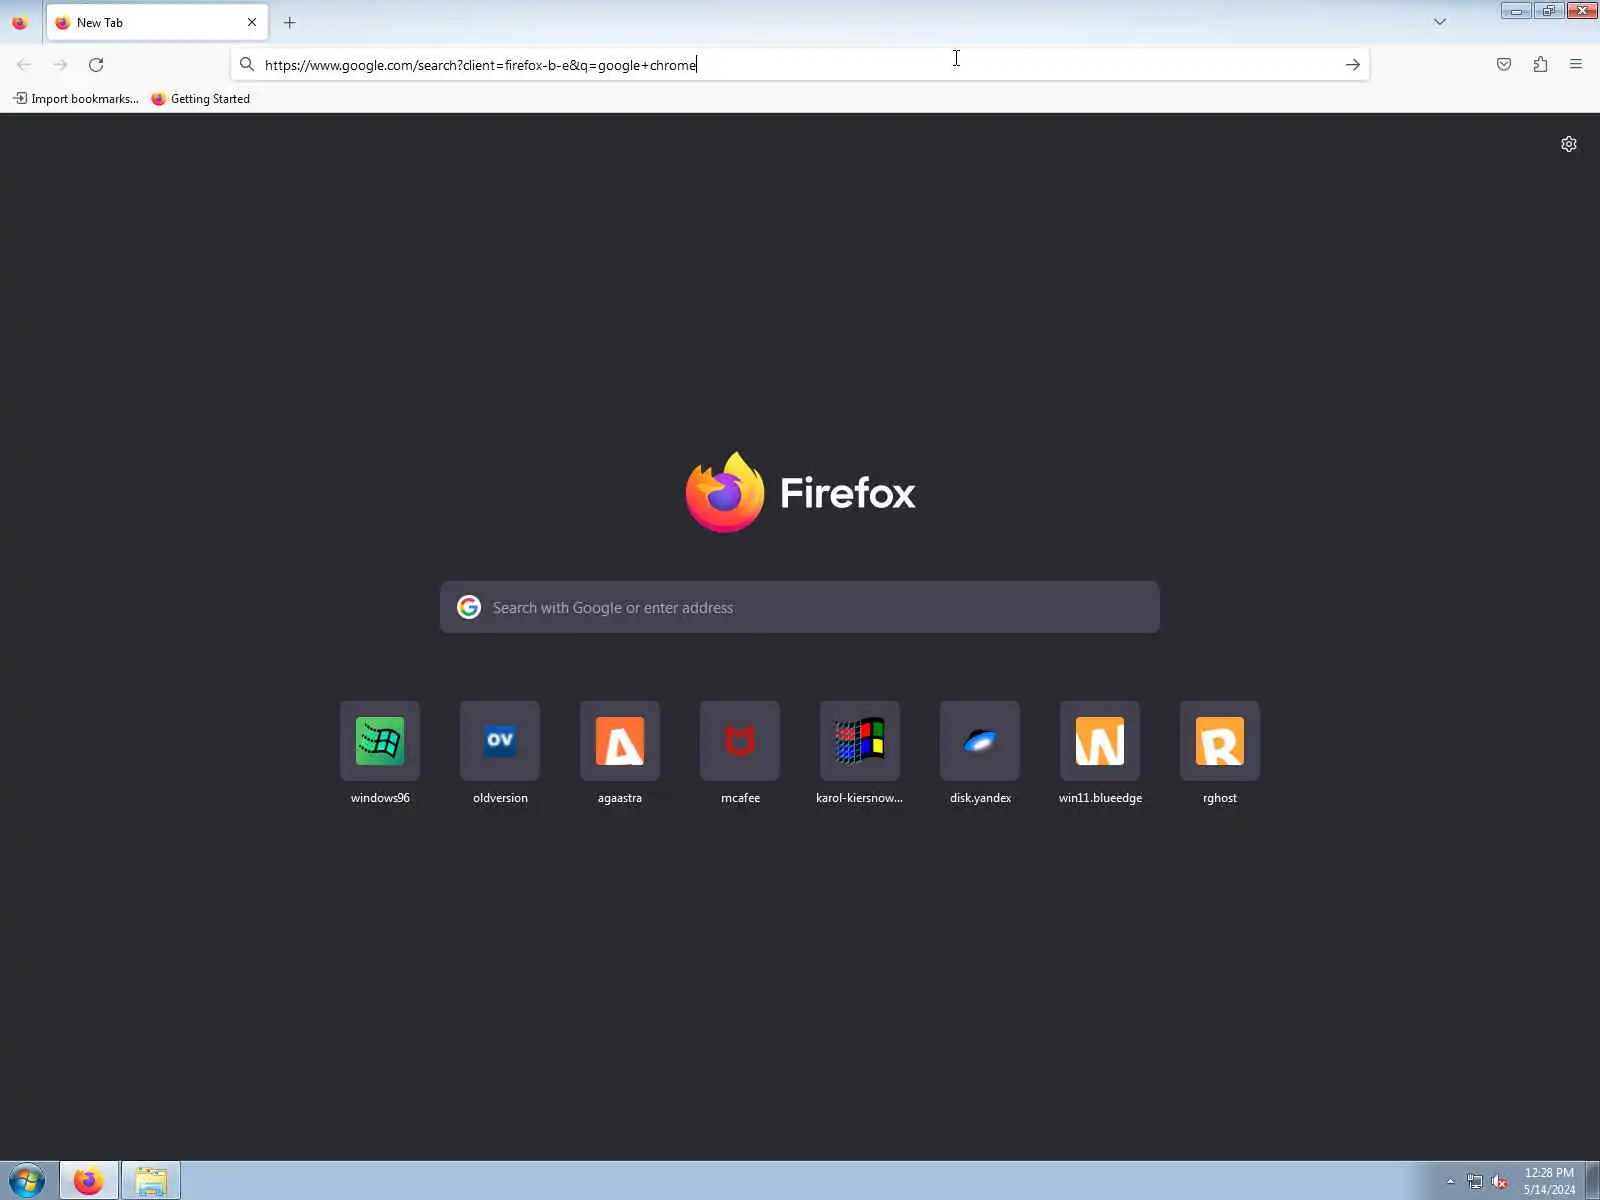Click the search magnifier in address bar
This screenshot has height=1200, width=1600.
(x=247, y=65)
